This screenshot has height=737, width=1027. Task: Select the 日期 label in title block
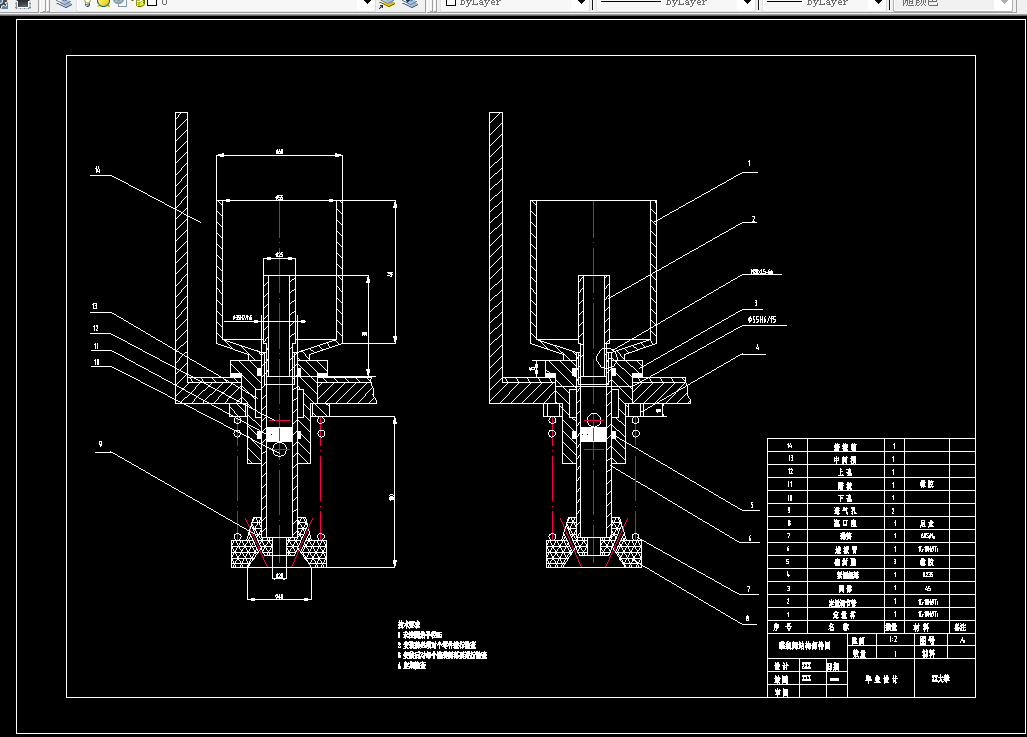tap(833, 666)
